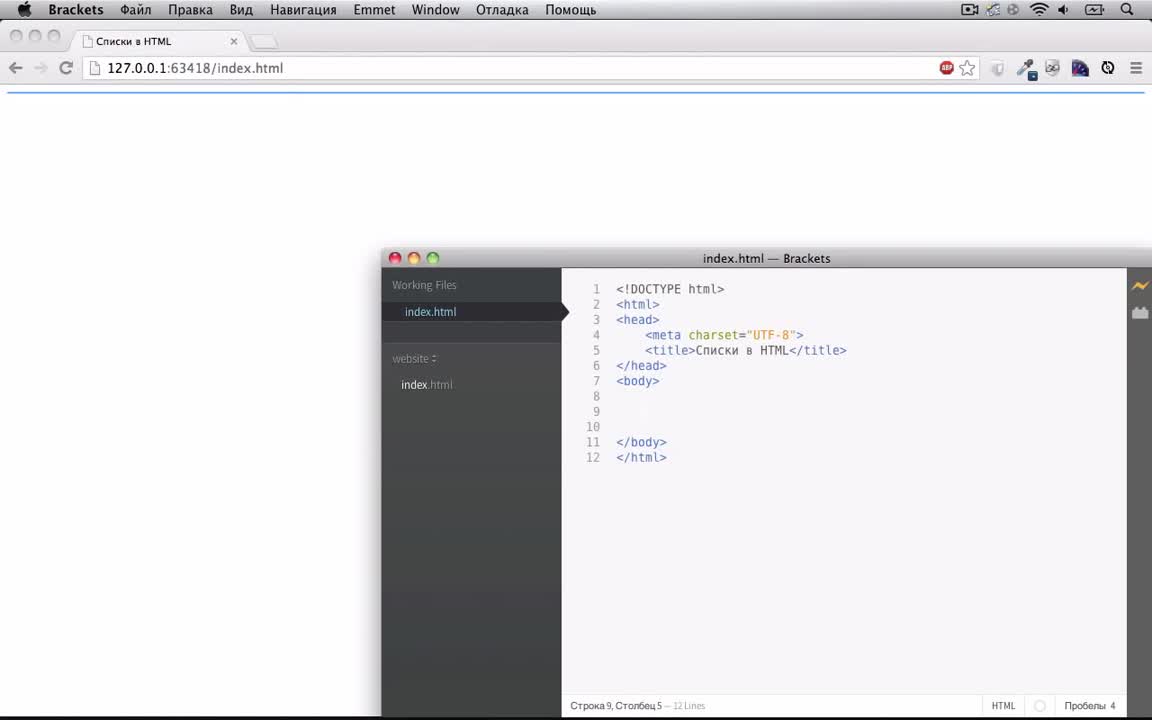1152x720 pixels.
Task: Open the Working Files panel header
Action: [x=424, y=285]
